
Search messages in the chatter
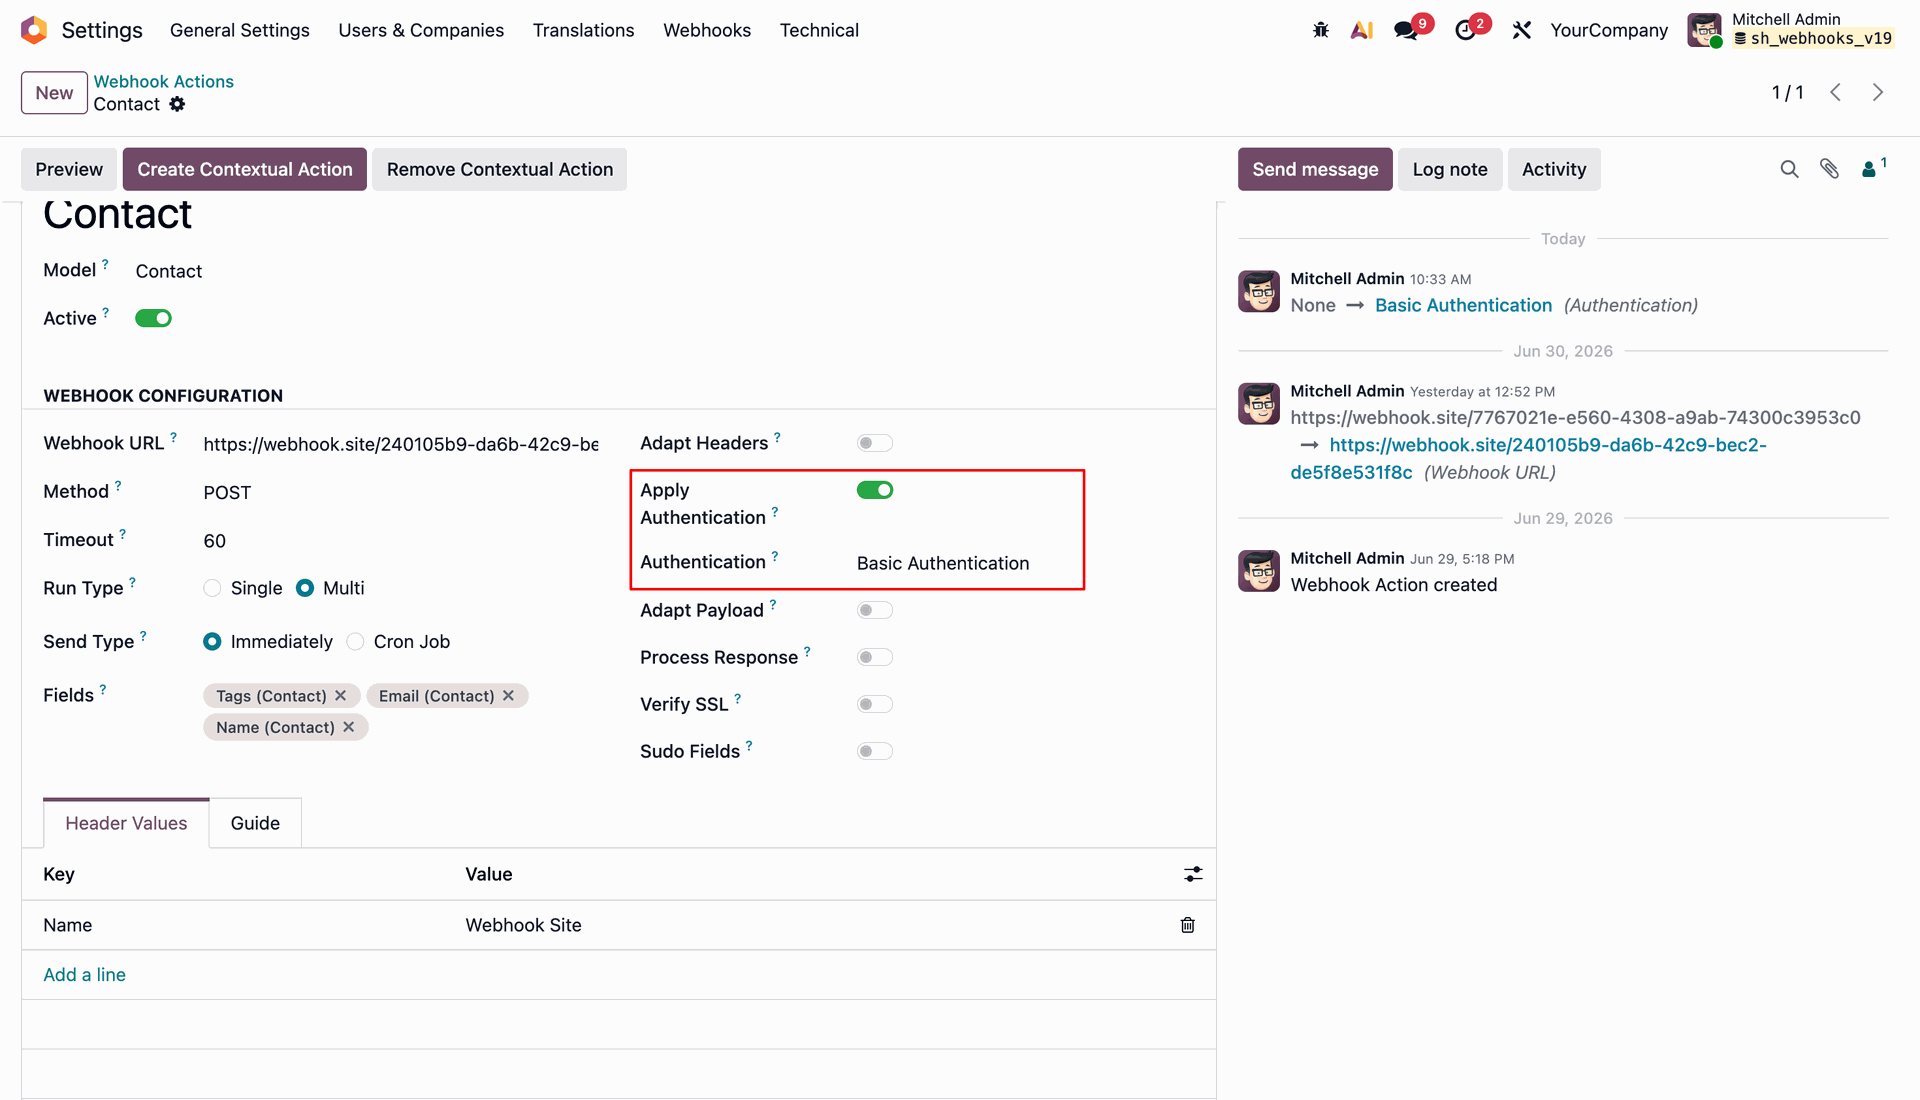point(1789,169)
